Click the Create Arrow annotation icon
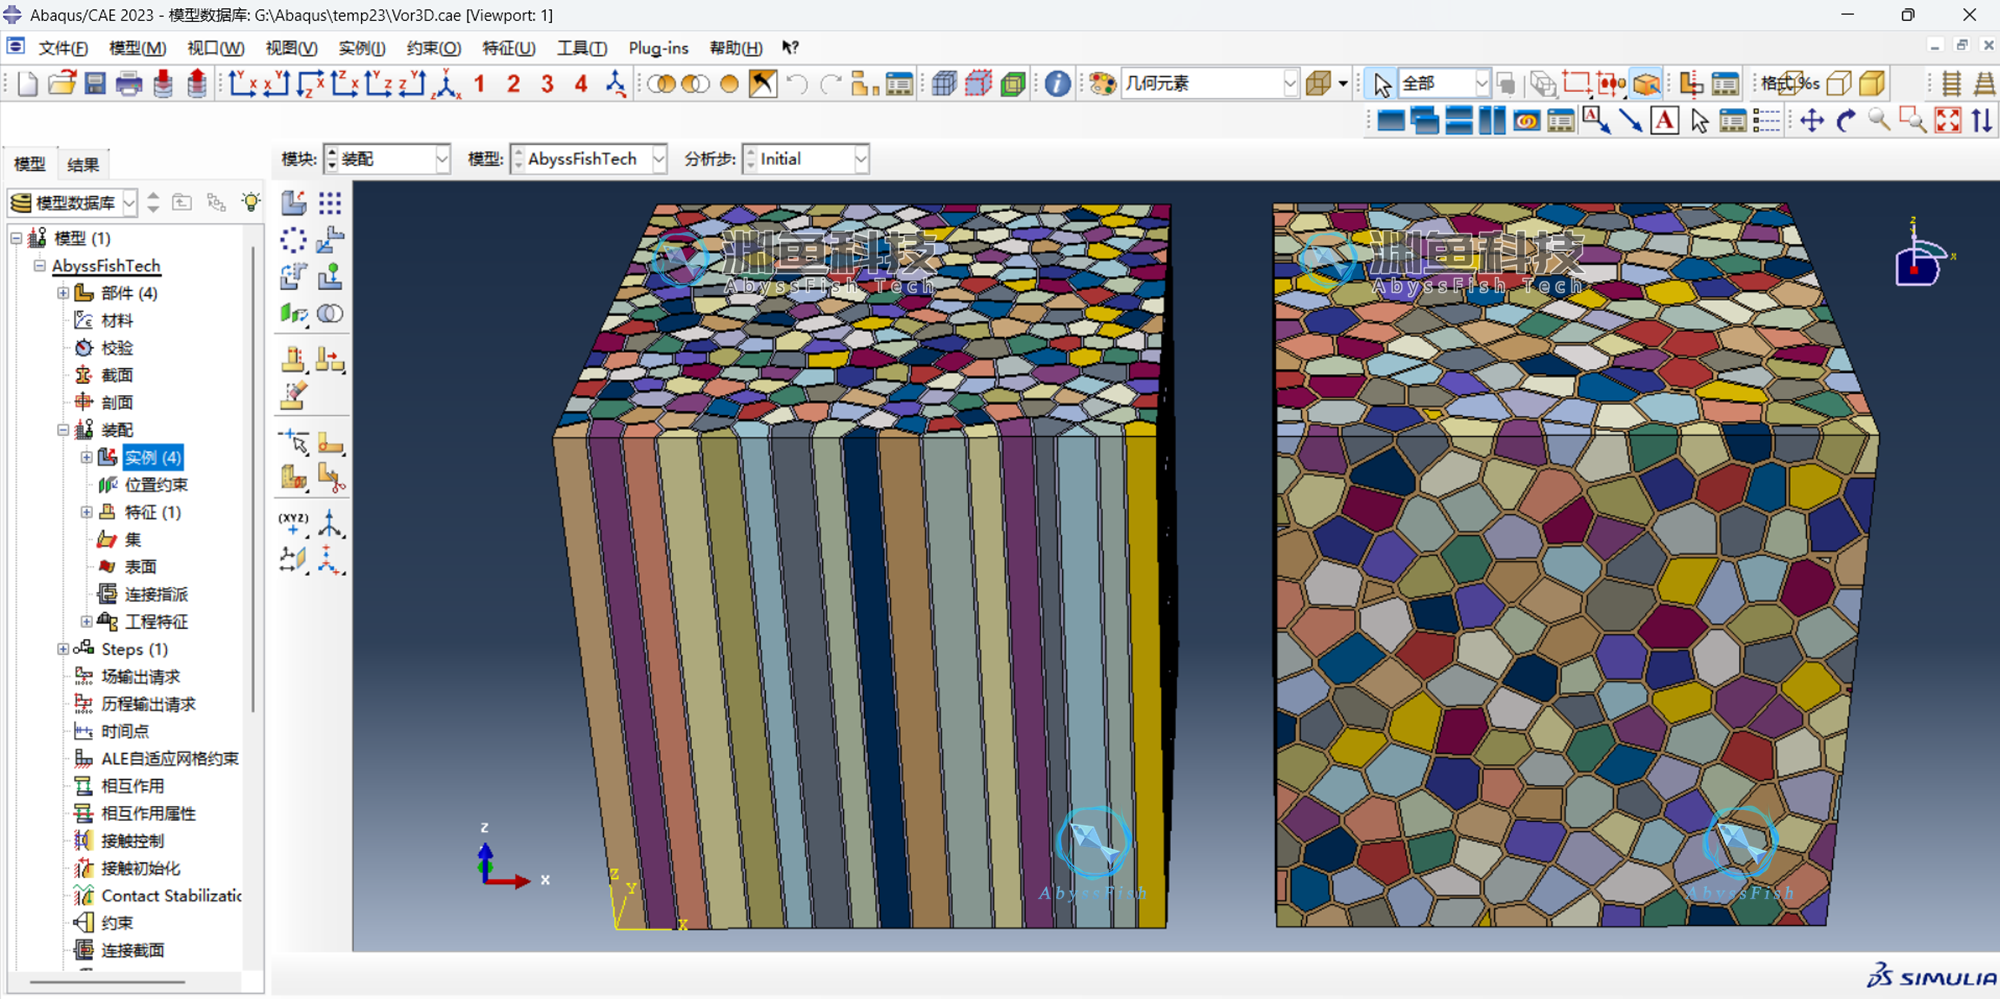Viewport: 2000px width, 999px height. coord(1631,121)
